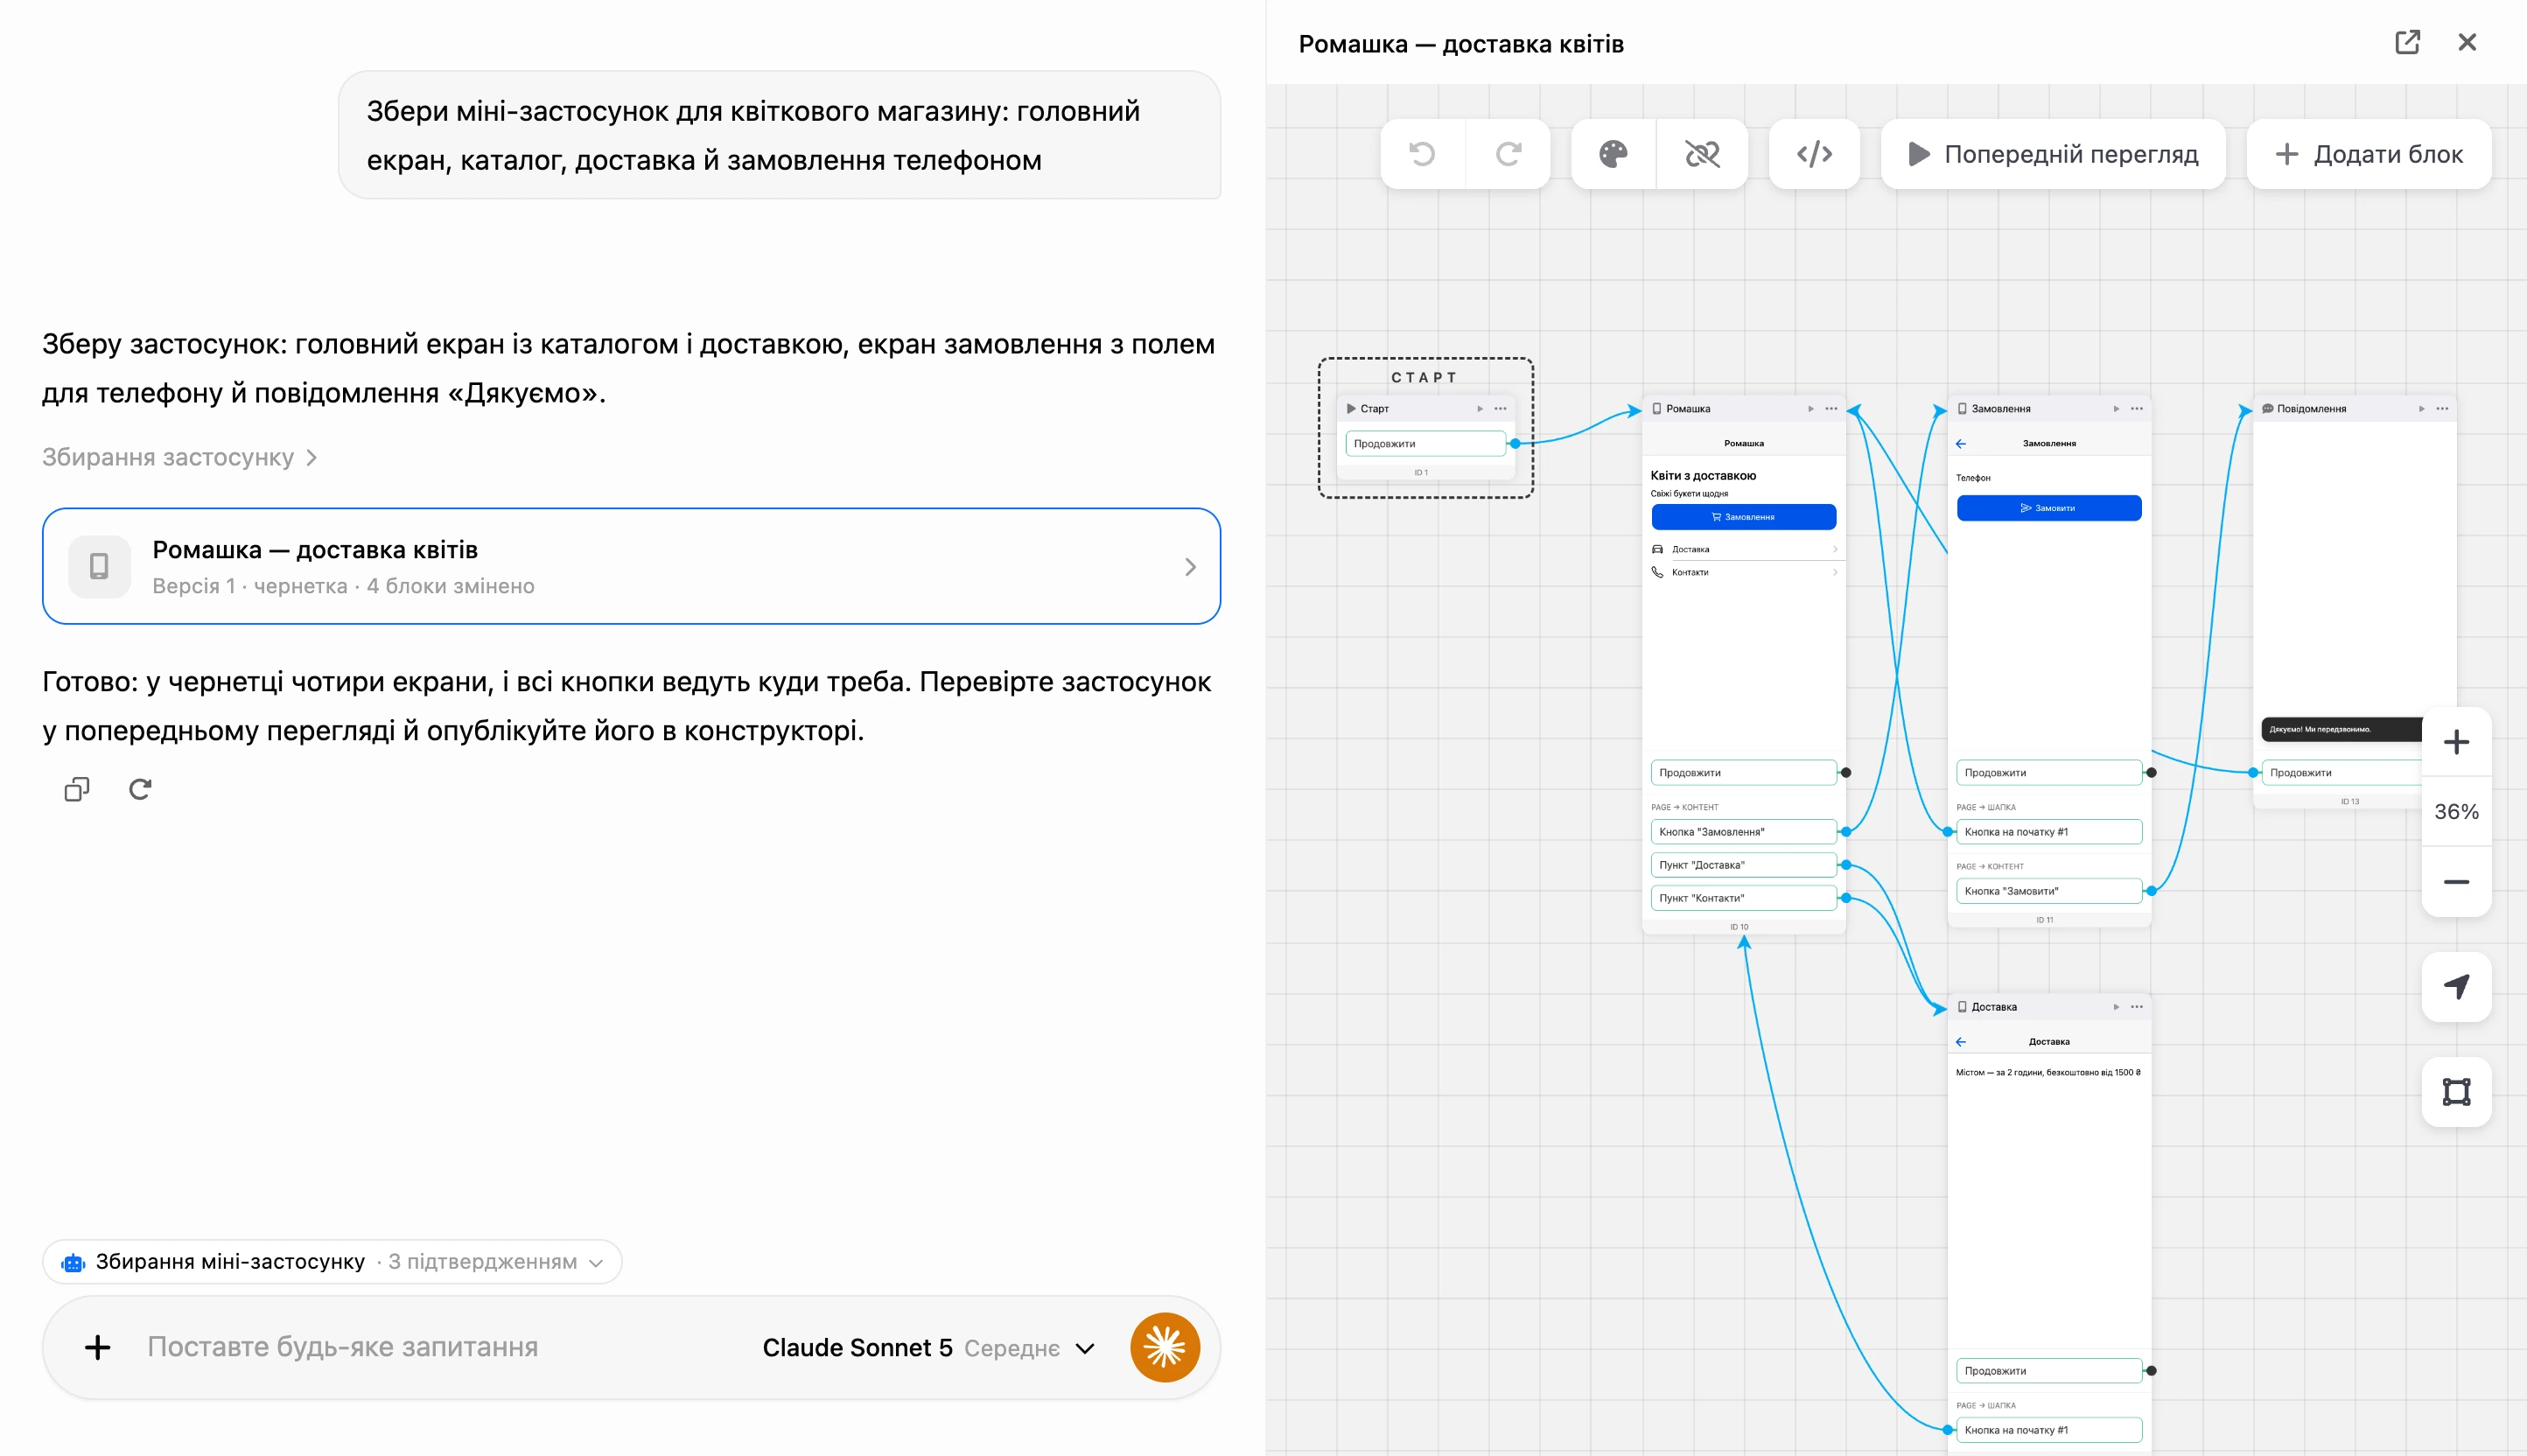Image resolution: width=2527 pixels, height=1456 pixels.
Task: Expand Збирання застосунку steps
Action: point(180,457)
